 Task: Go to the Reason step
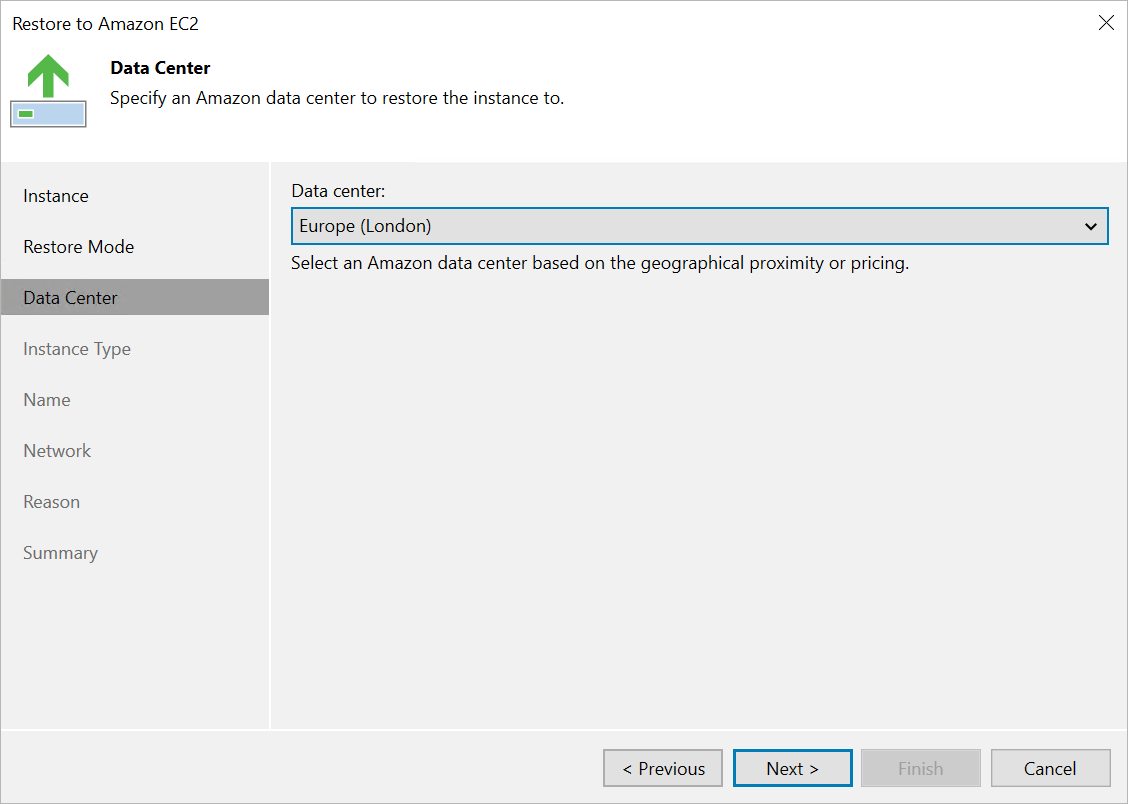click(51, 502)
